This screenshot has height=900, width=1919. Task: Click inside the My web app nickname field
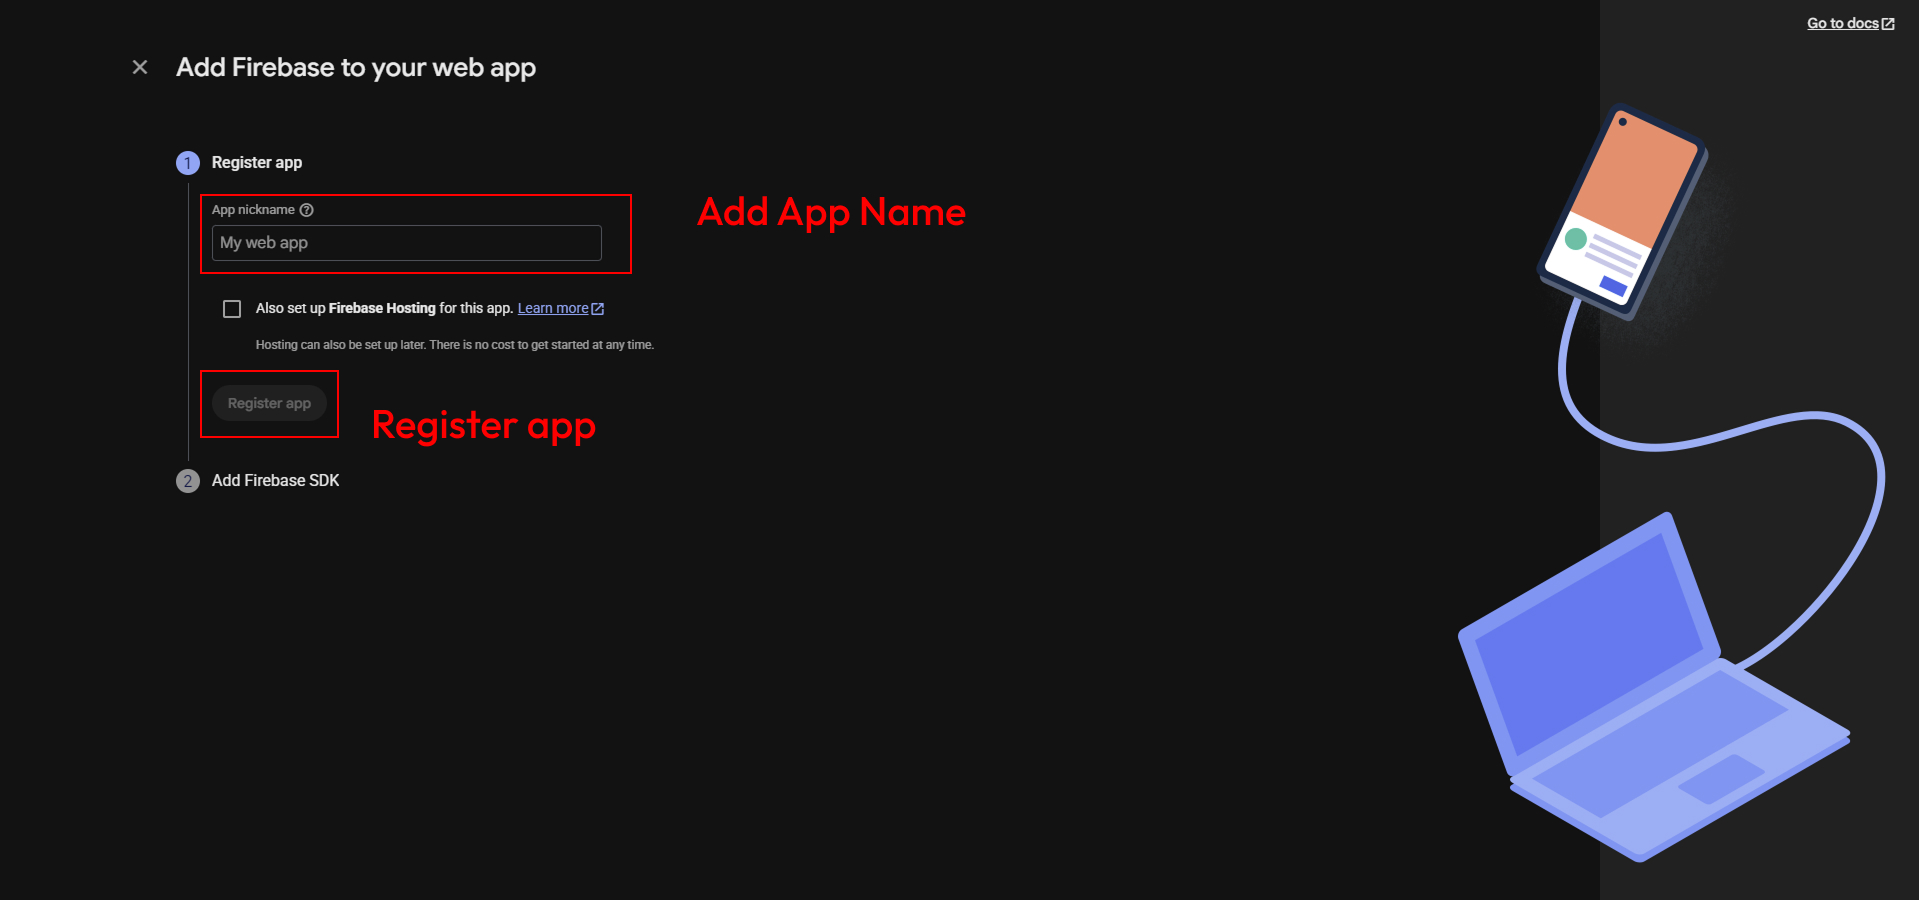(x=406, y=242)
